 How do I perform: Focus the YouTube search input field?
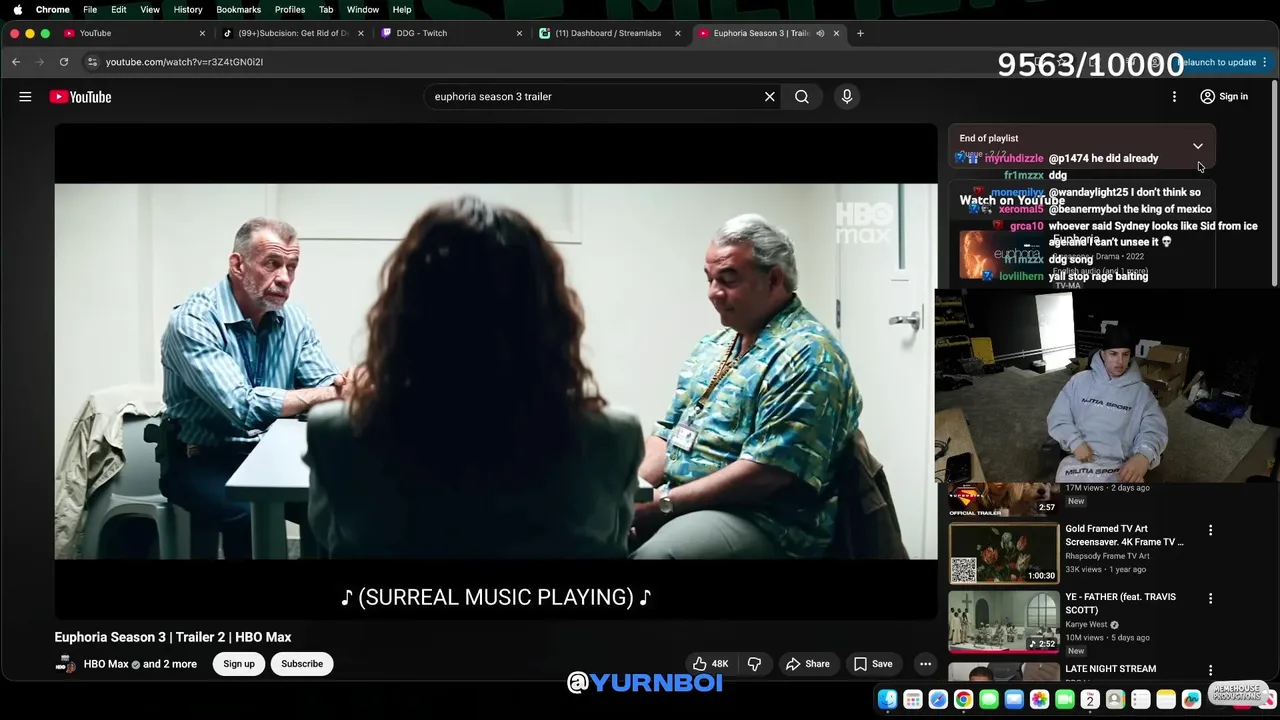pyautogui.click(x=595, y=97)
